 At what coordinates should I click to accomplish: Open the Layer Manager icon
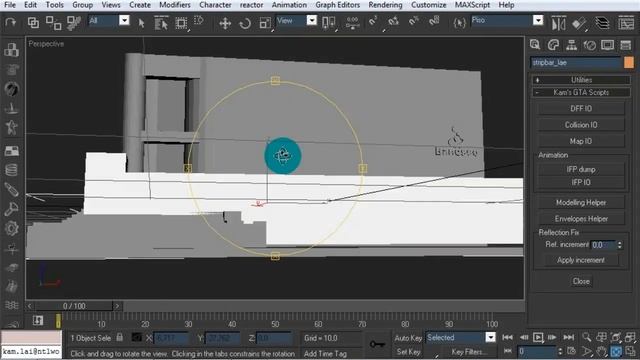pos(602,23)
